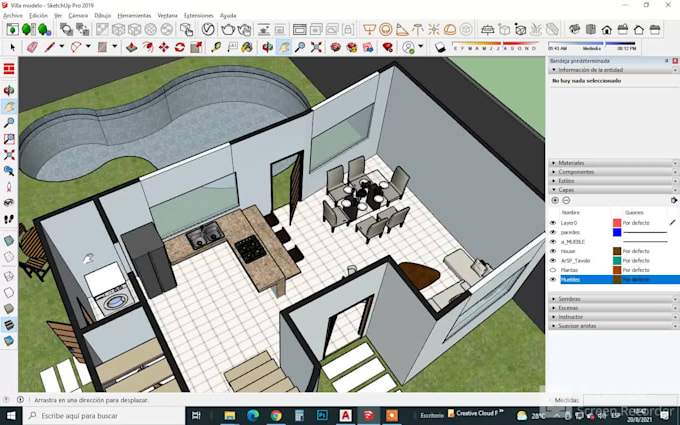This screenshot has height=425, width=680.
Task: Choose the Zoom magnifier in top toolbar
Action: [x=300, y=47]
